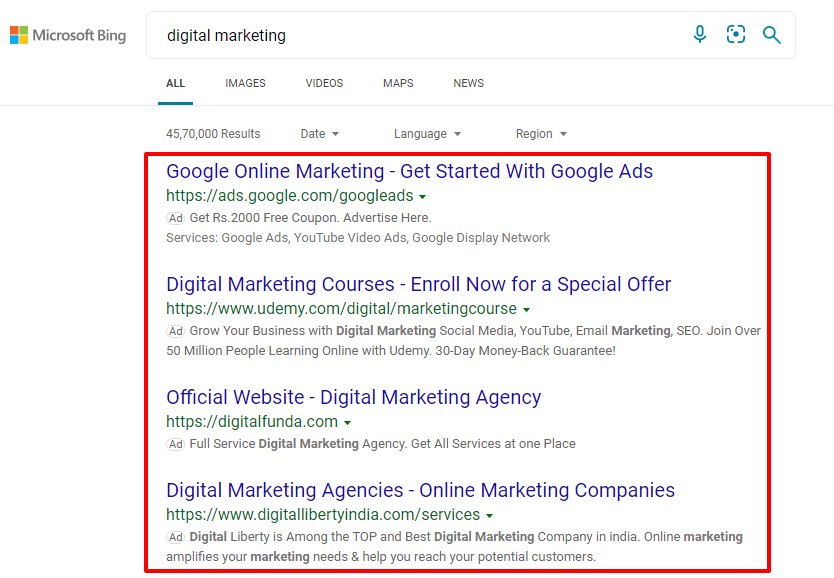Expand the Language filter dropdown
The image size is (834, 578).
point(427,134)
